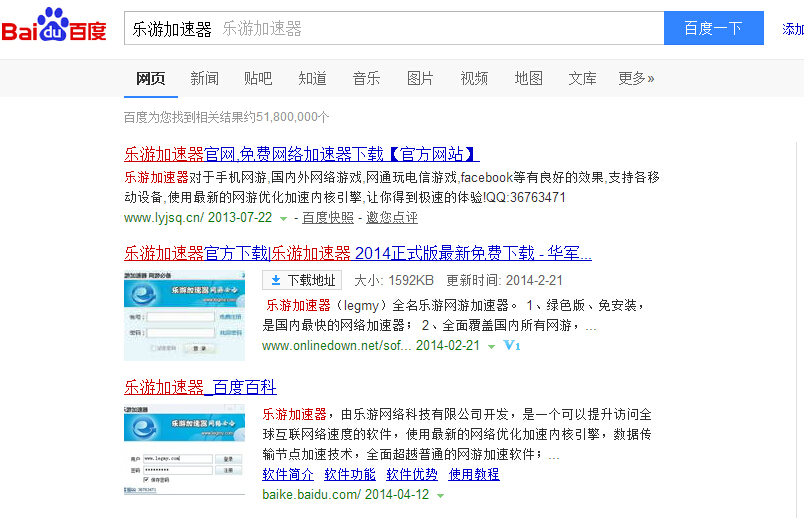Click thumbnail of the 华军 download result
The height and width of the screenshot is (518, 804).
(x=185, y=315)
